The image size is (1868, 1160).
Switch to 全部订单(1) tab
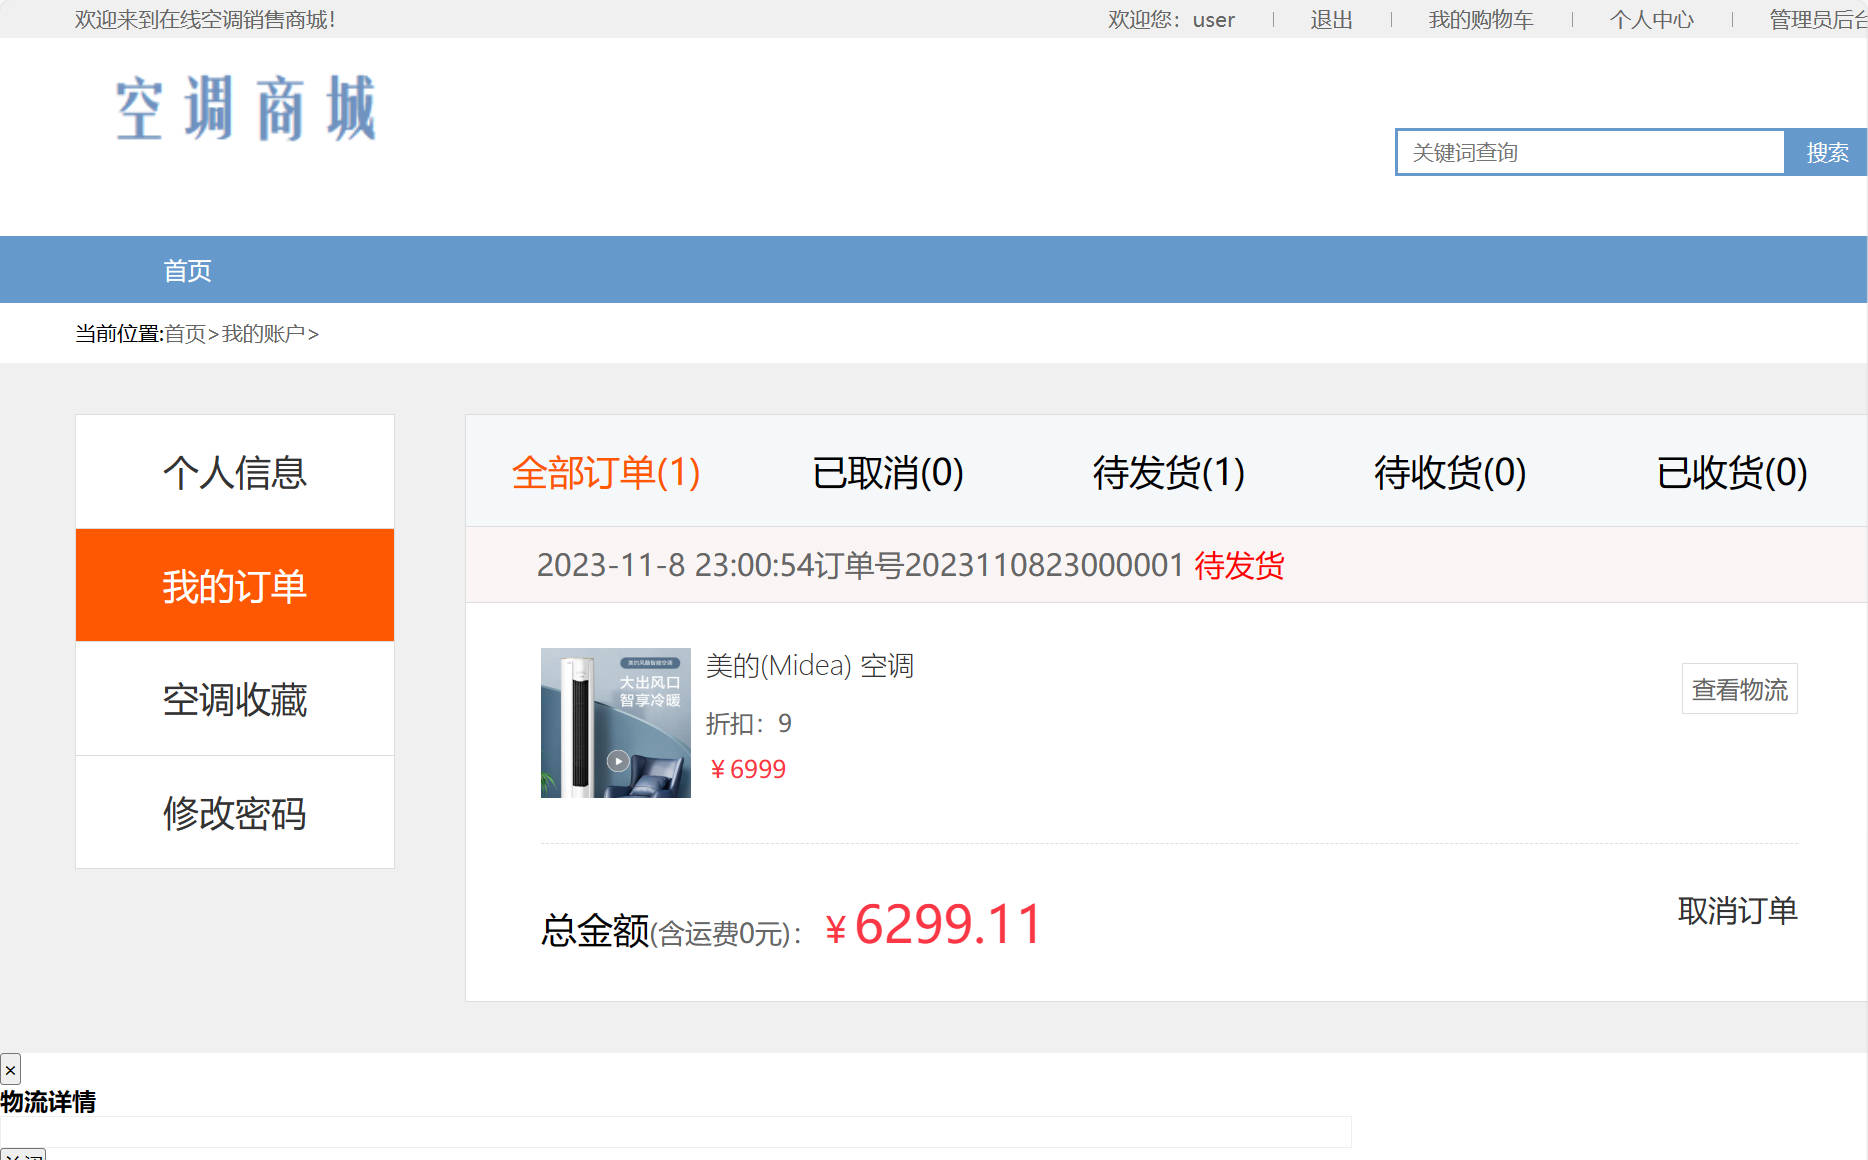(x=605, y=472)
